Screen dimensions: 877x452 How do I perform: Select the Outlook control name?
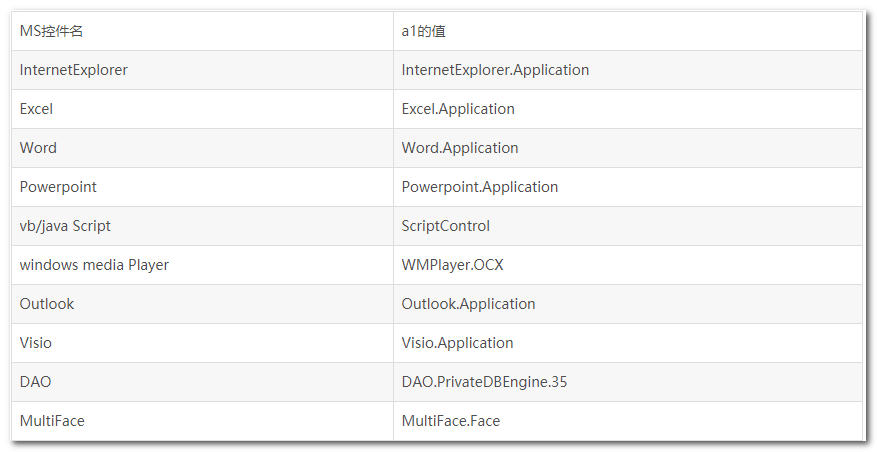(47, 304)
